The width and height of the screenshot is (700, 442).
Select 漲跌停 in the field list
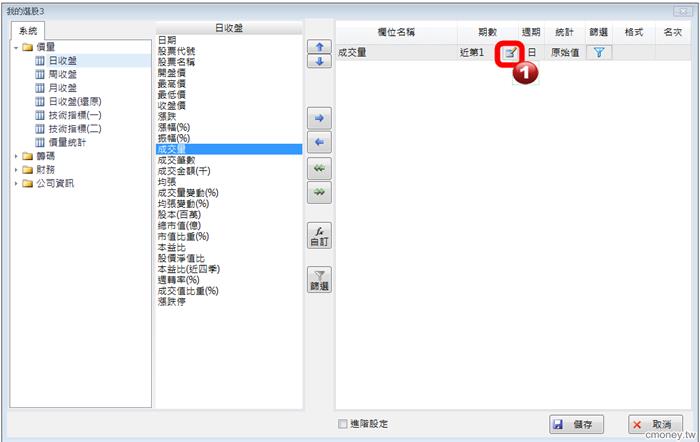pyautogui.click(x=171, y=302)
